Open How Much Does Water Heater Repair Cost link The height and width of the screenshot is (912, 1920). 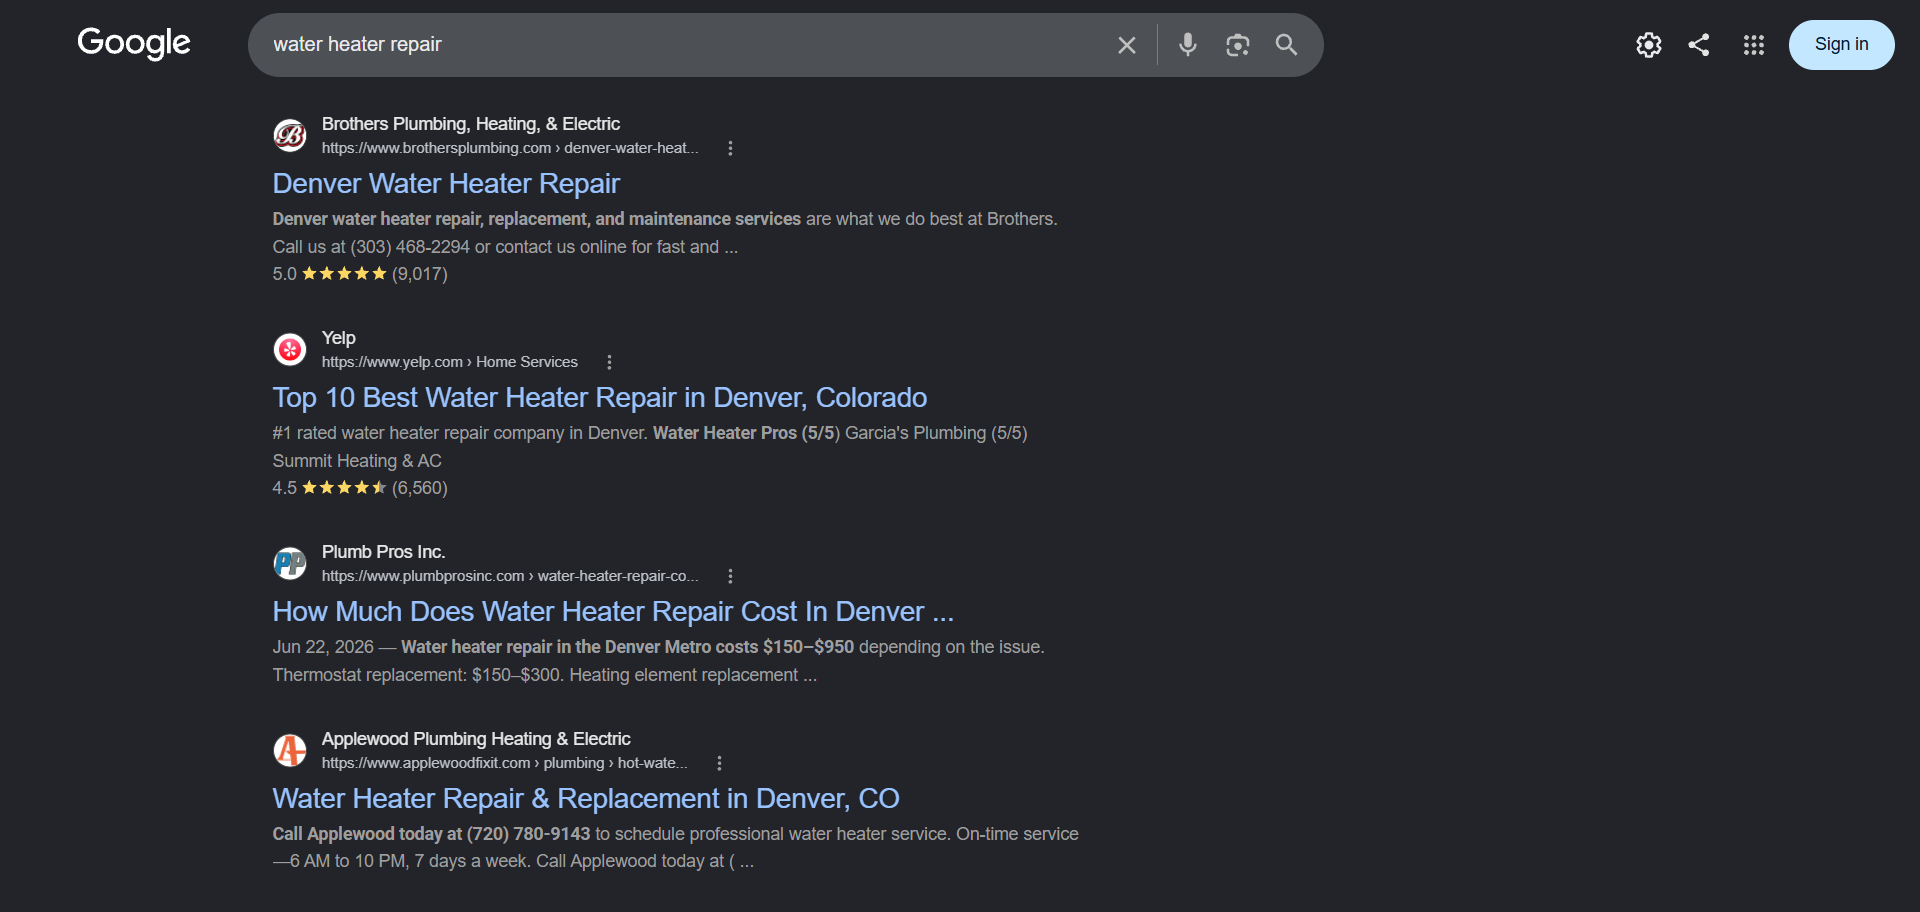613,612
